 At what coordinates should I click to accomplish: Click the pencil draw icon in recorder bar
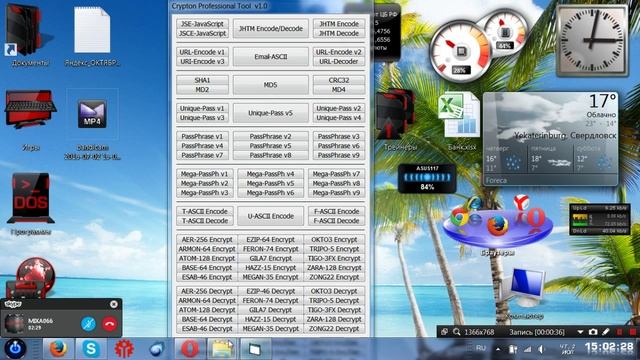(606, 332)
